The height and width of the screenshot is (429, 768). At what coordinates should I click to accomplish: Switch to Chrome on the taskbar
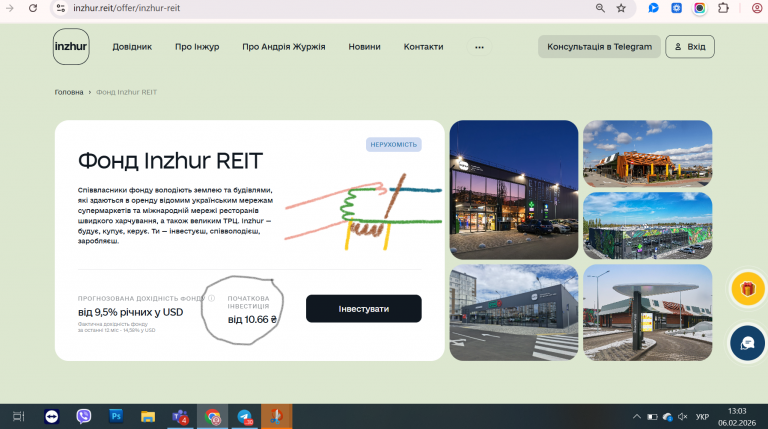click(x=213, y=417)
